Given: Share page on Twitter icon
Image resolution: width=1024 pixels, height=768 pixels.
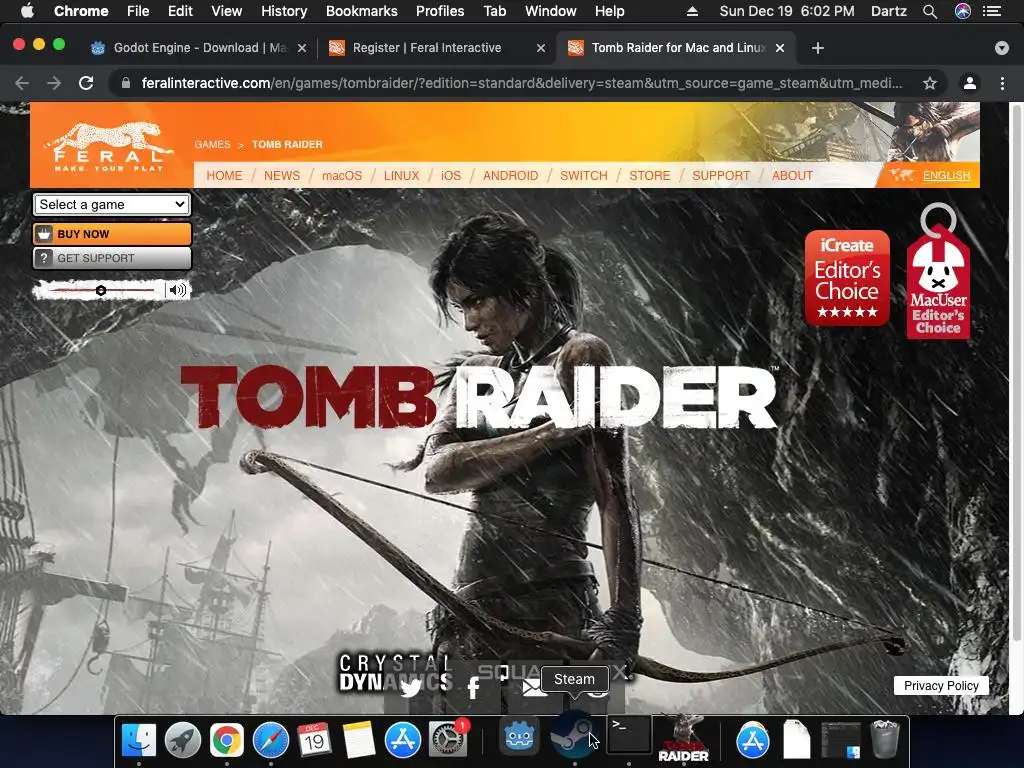Looking at the screenshot, I should 410,688.
